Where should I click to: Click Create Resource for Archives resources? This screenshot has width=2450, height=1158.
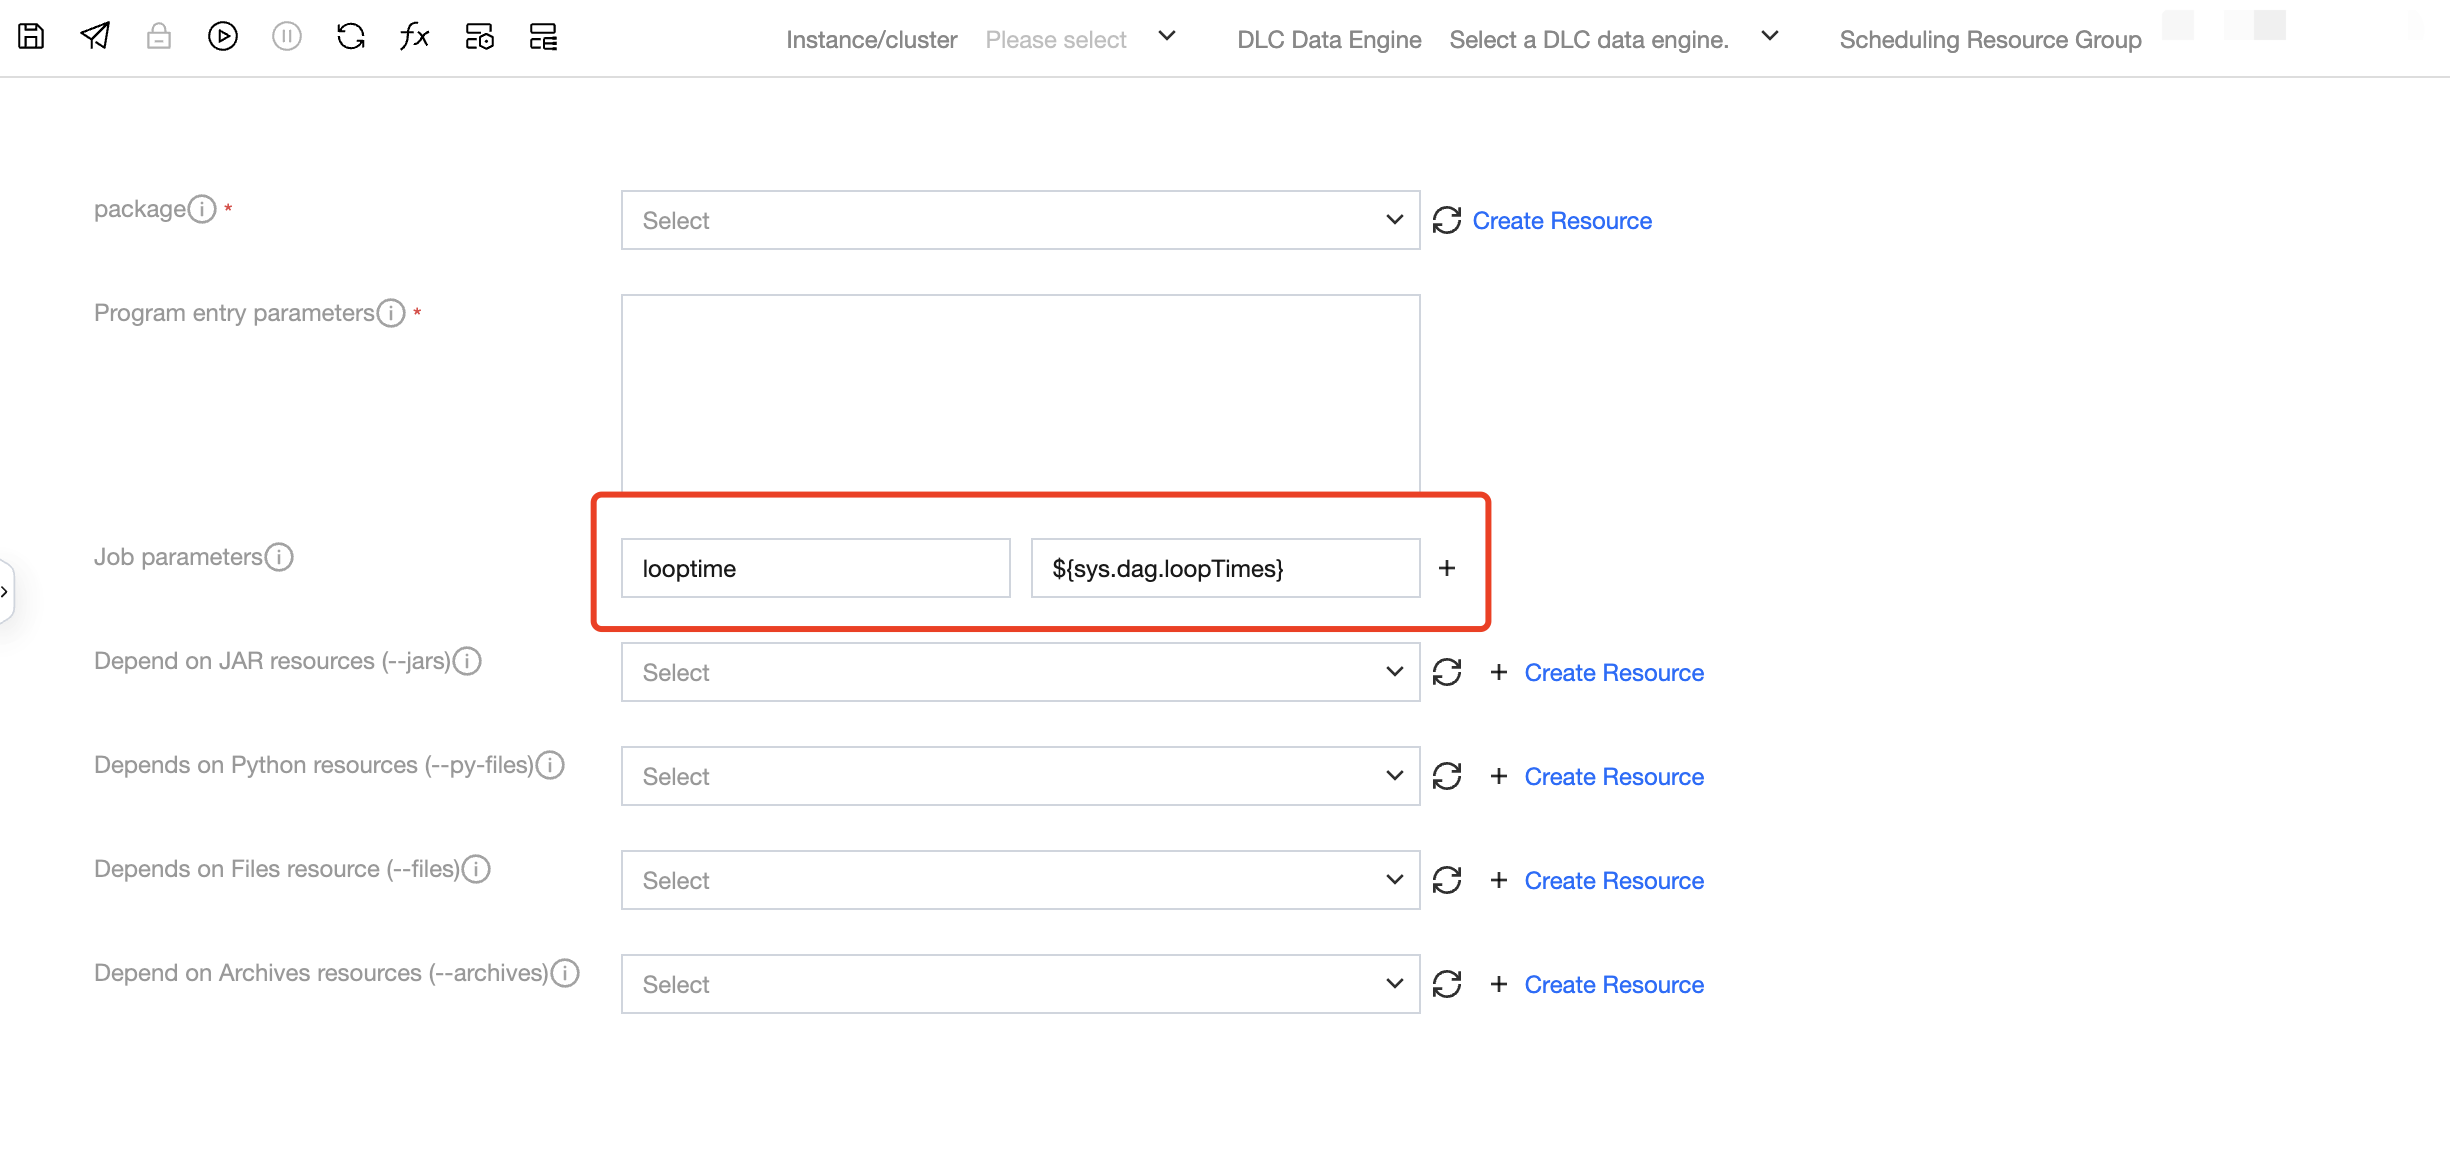(1613, 984)
